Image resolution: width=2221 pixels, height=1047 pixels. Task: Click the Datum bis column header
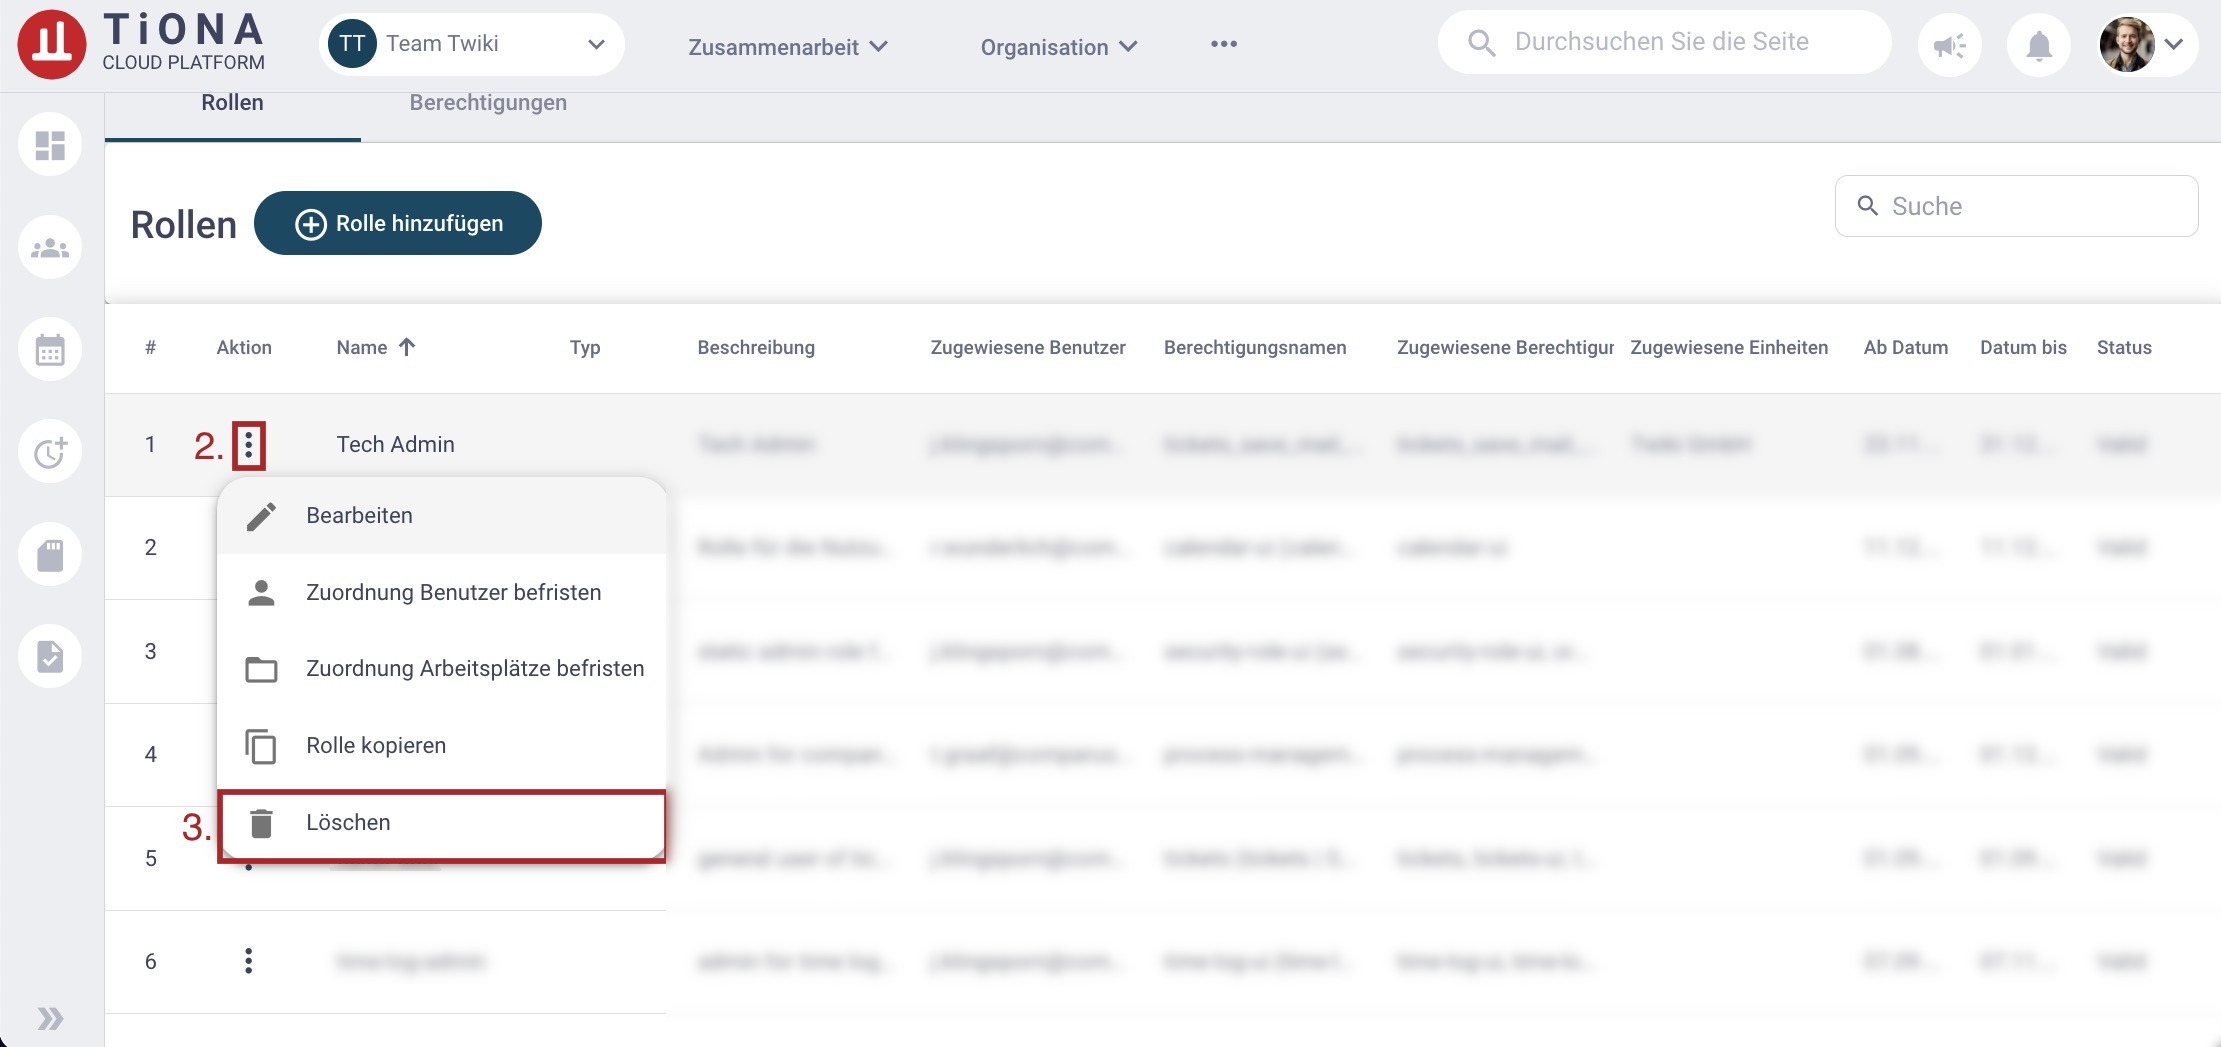[2023, 347]
